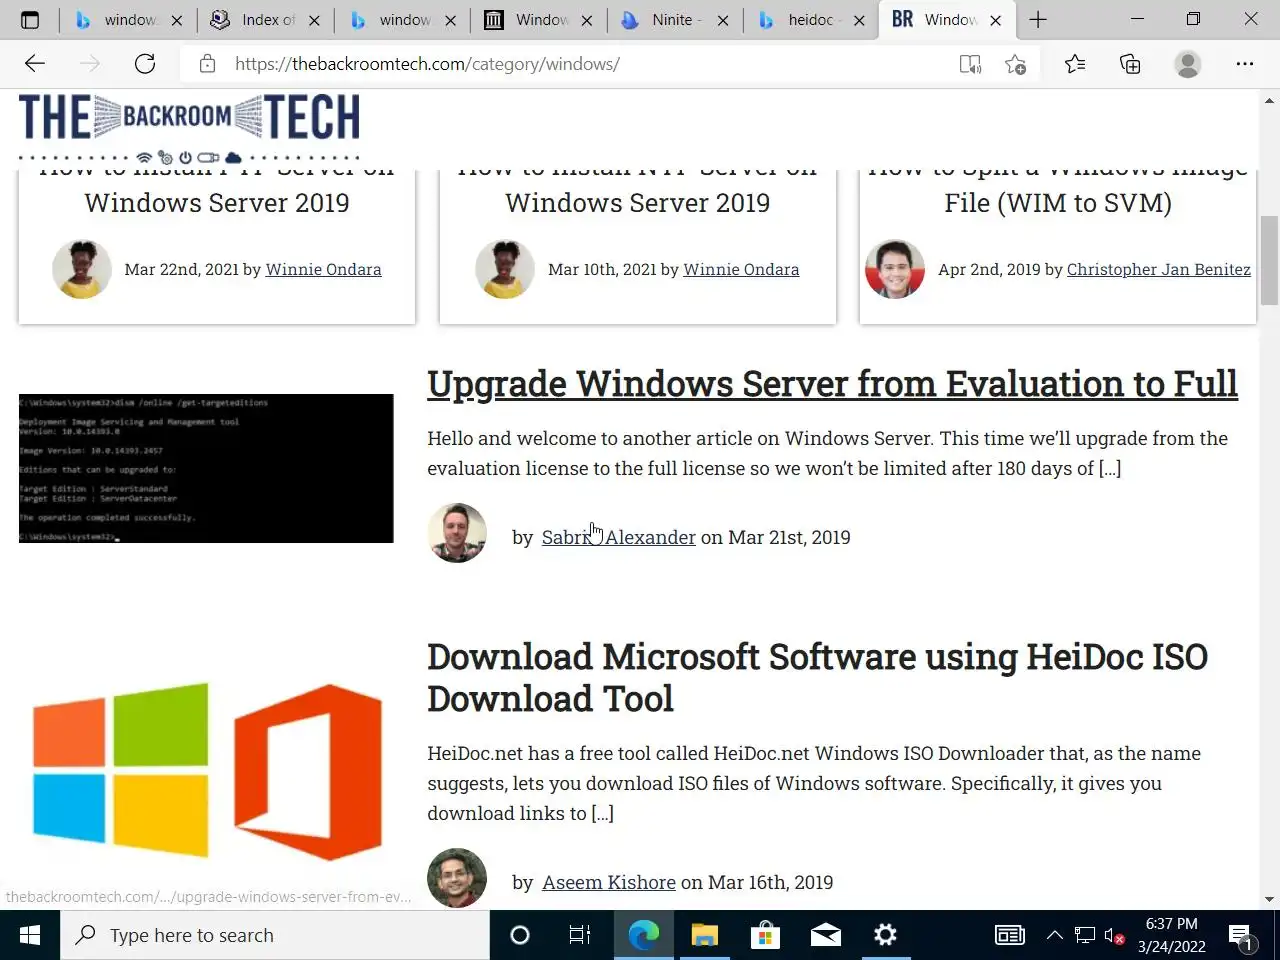The height and width of the screenshot is (960, 1280).
Task: Click the scrollbar down arrow
Action: [1269, 900]
